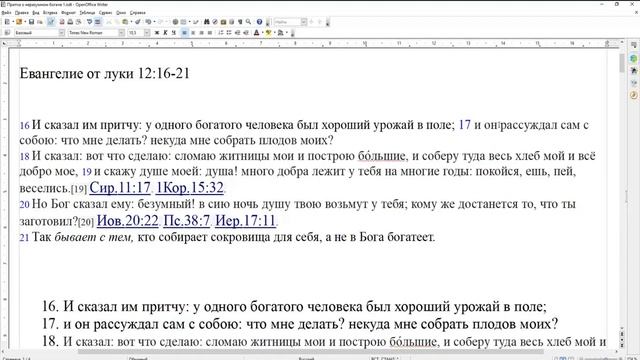Toggle bulleted list
Viewport: 640px width, 360px height.
[x=229, y=33]
